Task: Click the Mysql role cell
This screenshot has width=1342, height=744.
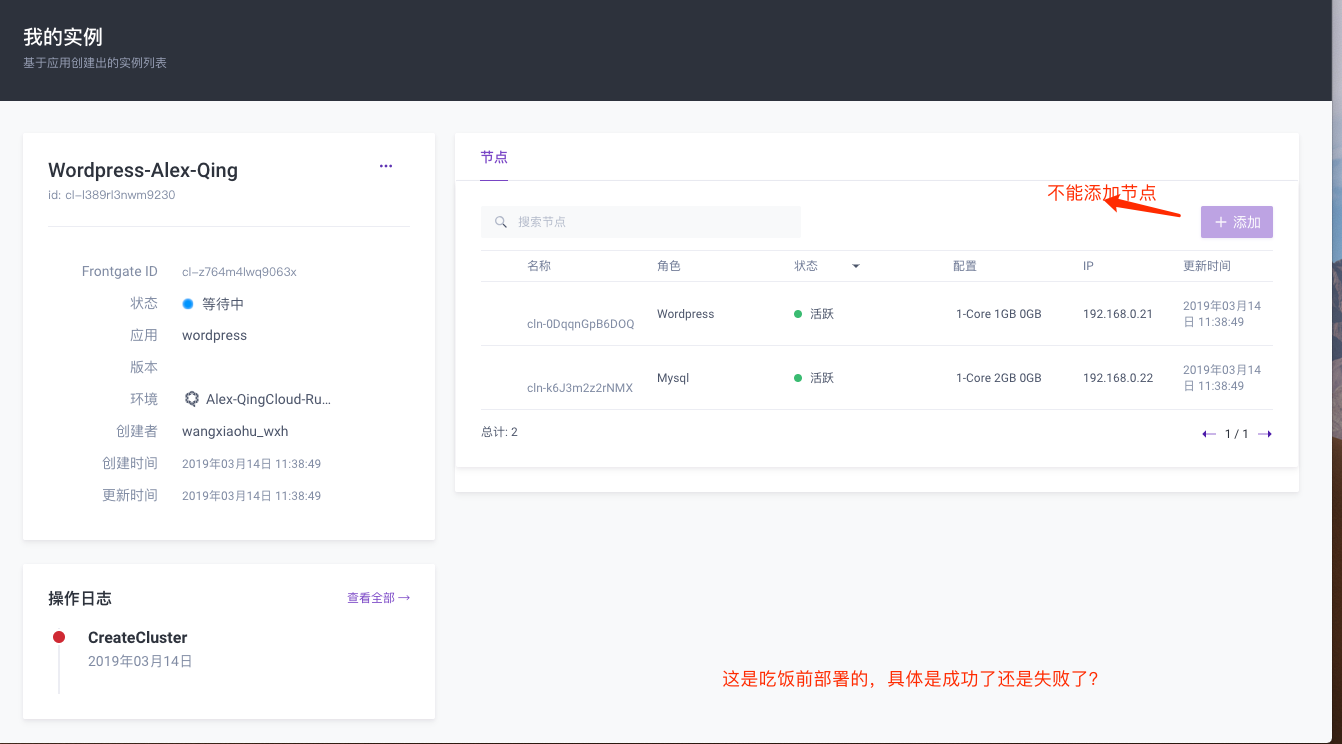Action: [673, 378]
